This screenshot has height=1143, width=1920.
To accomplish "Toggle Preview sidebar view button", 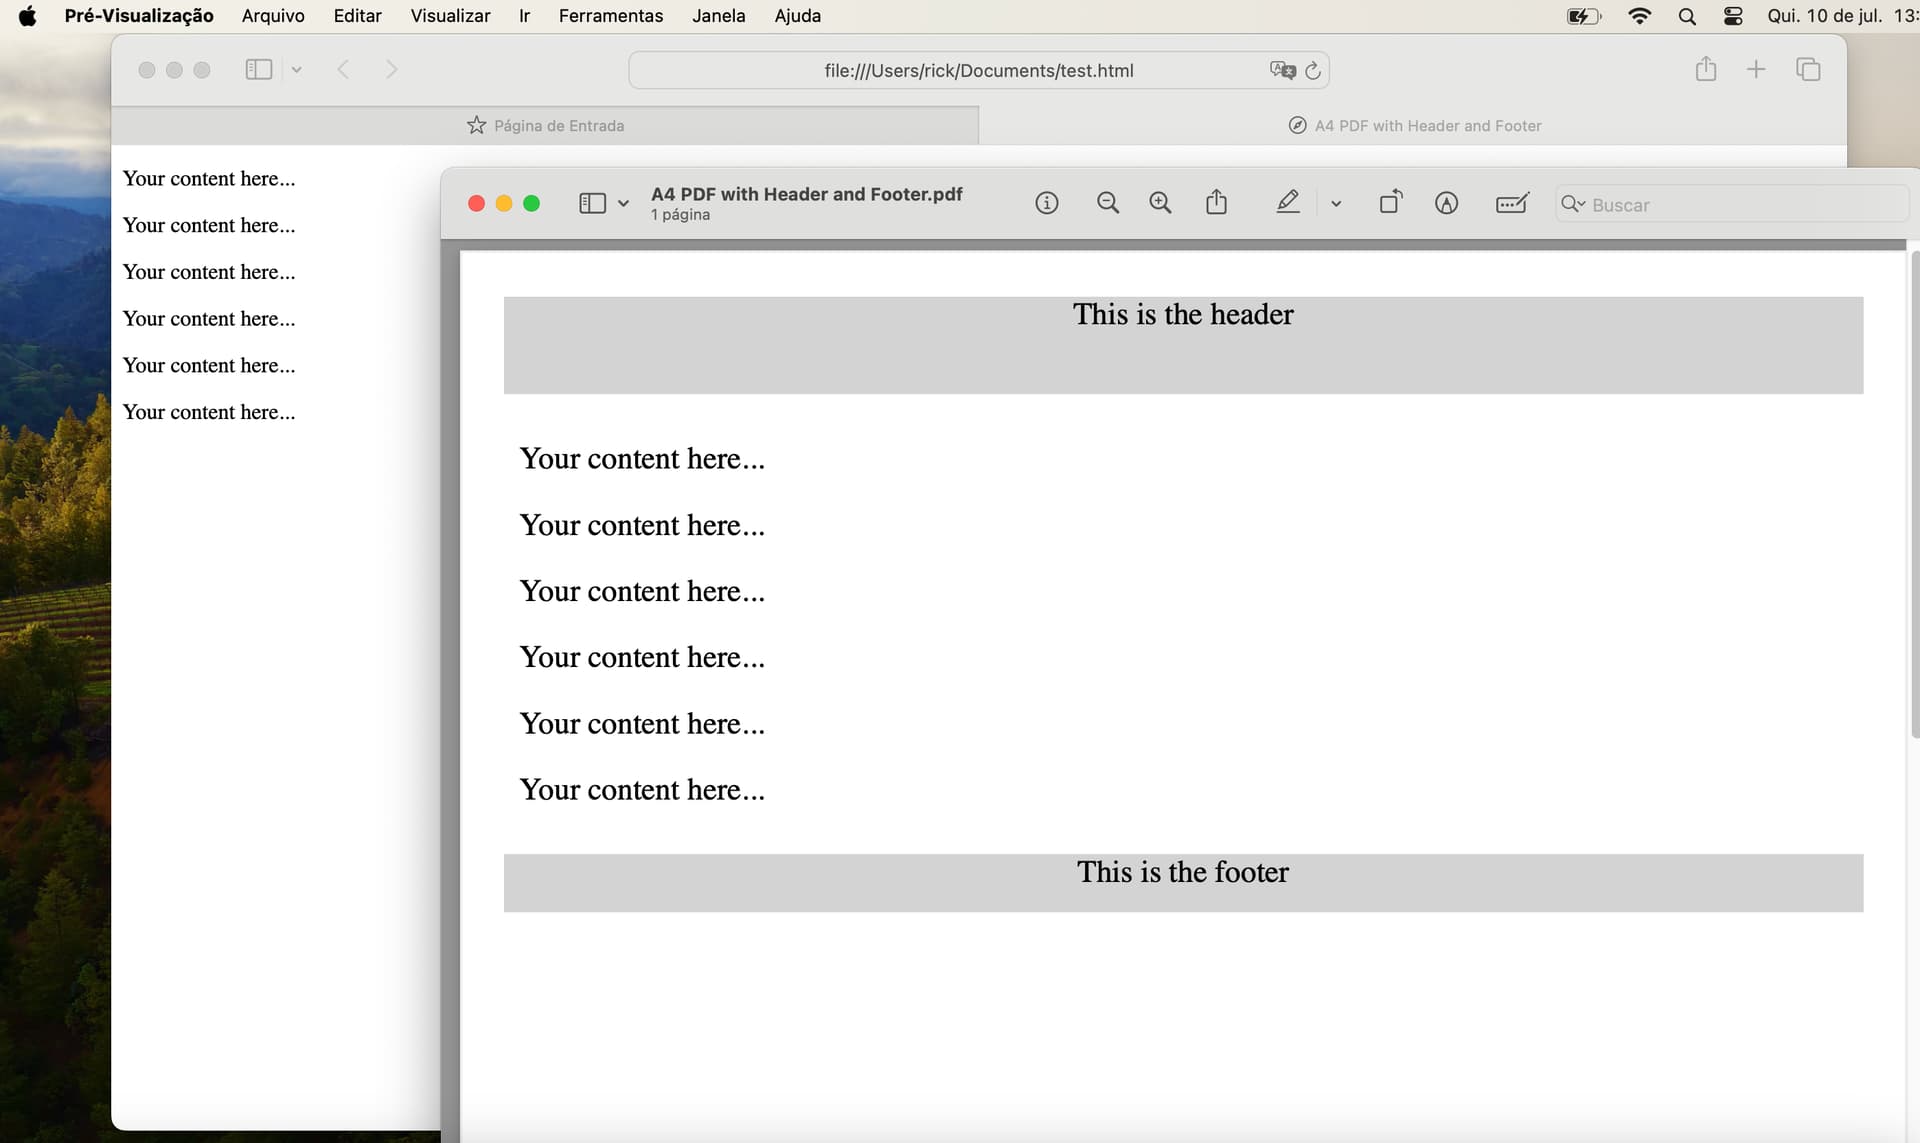I will tap(592, 203).
